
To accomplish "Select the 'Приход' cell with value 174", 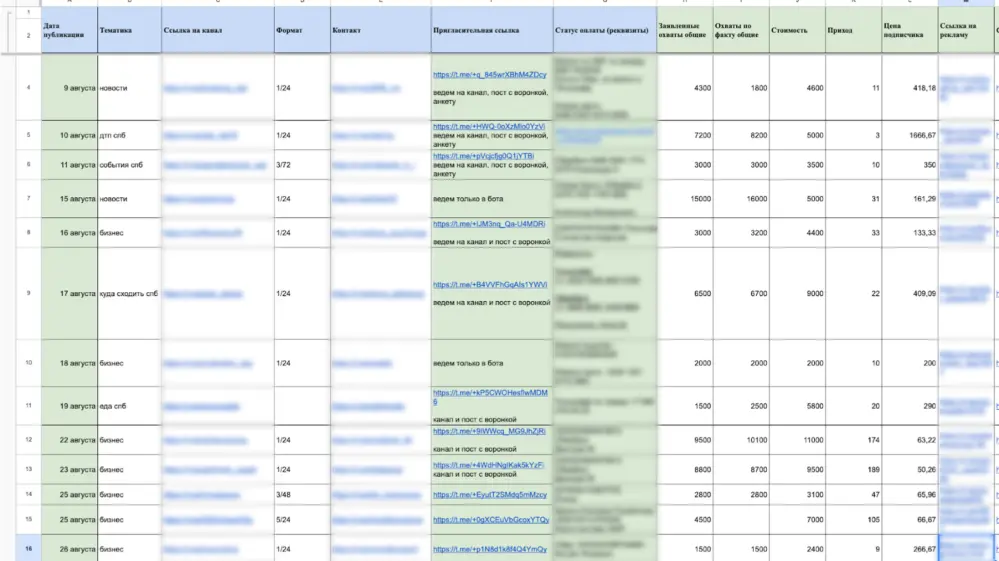I will coord(853,440).
